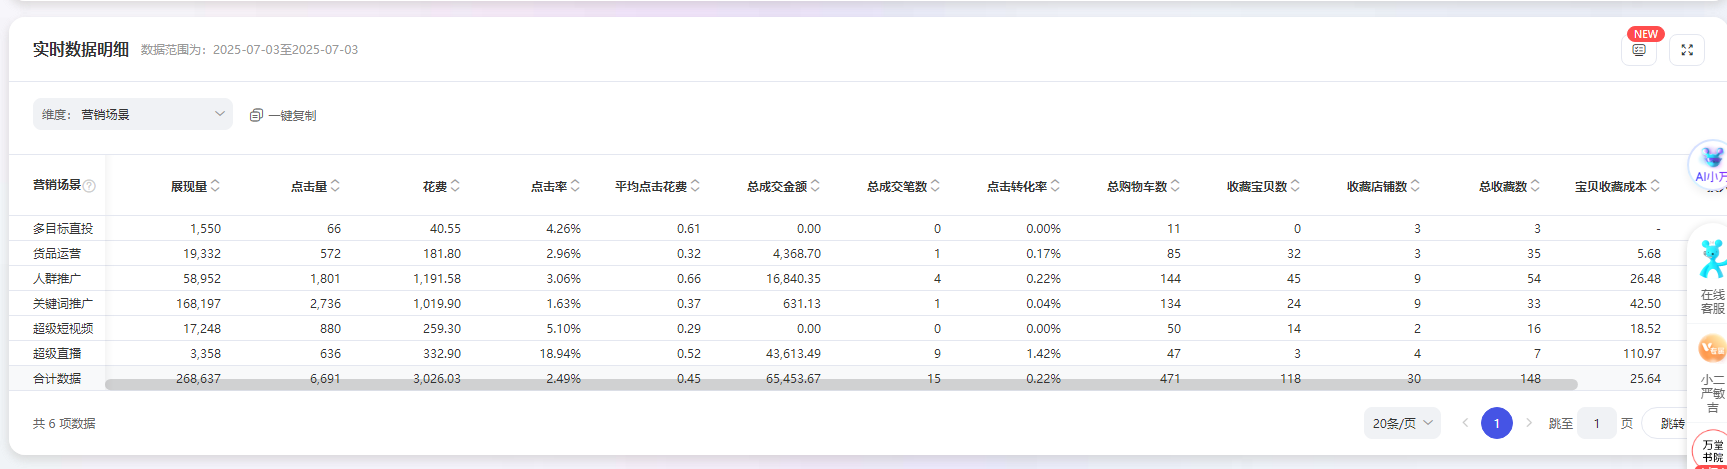Image resolution: width=1727 pixels, height=469 pixels.
Task: Click the 跳至 page number input field
Action: 1597,423
